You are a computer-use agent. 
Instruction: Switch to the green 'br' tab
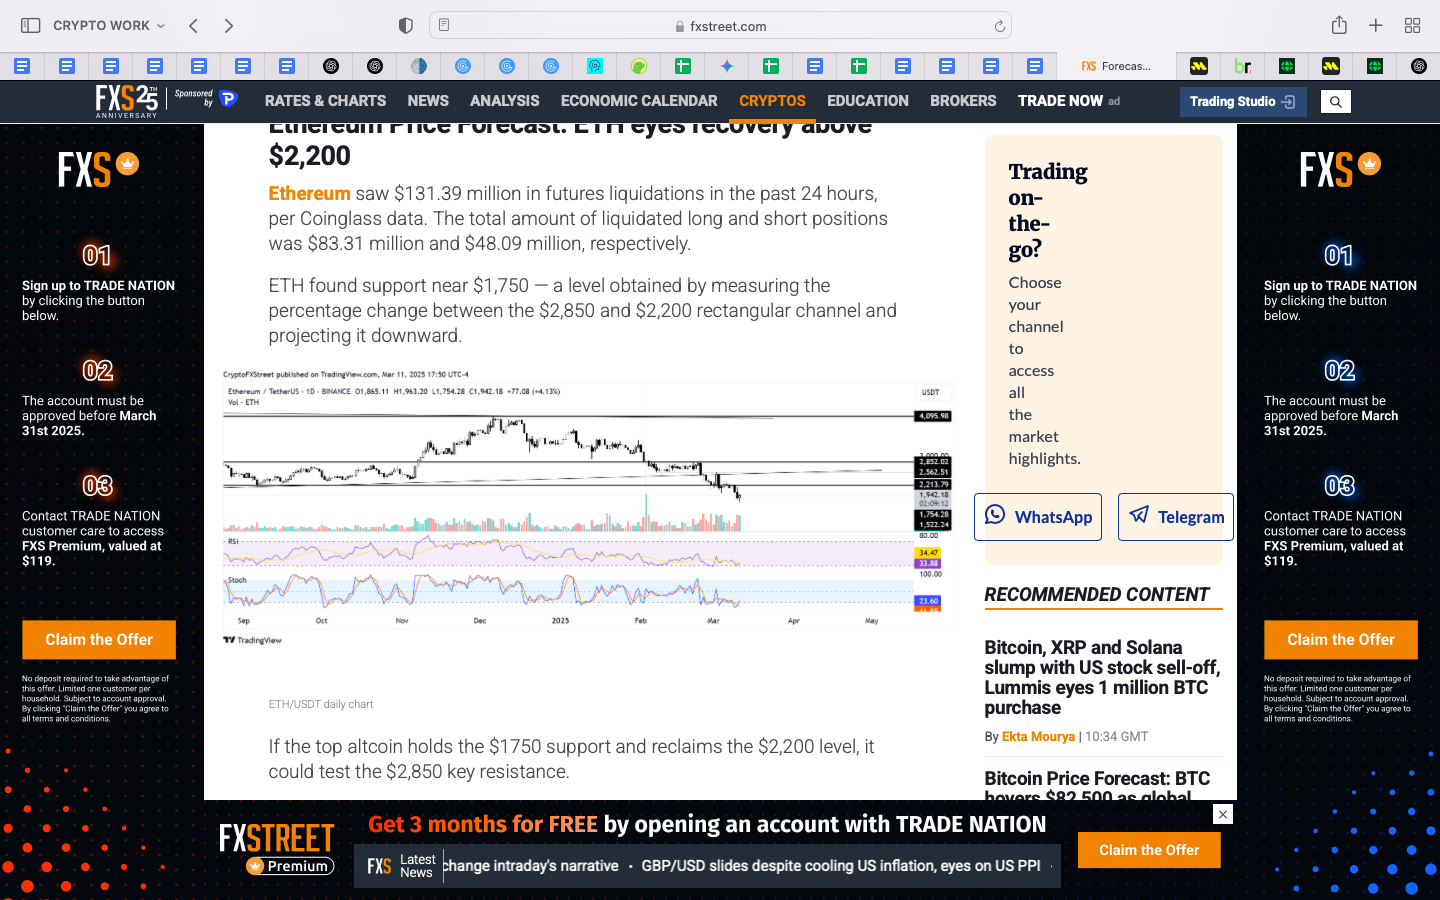tap(1243, 66)
